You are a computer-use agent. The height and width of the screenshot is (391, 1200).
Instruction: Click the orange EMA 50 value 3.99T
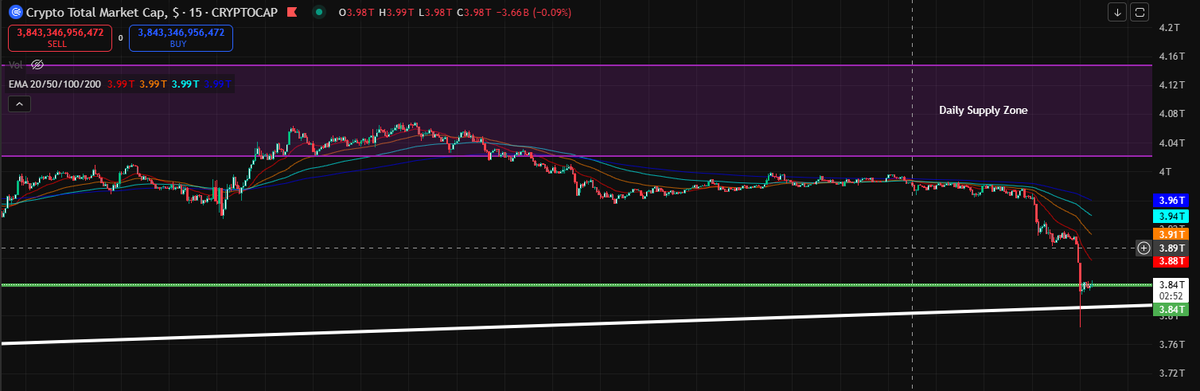(x=153, y=85)
